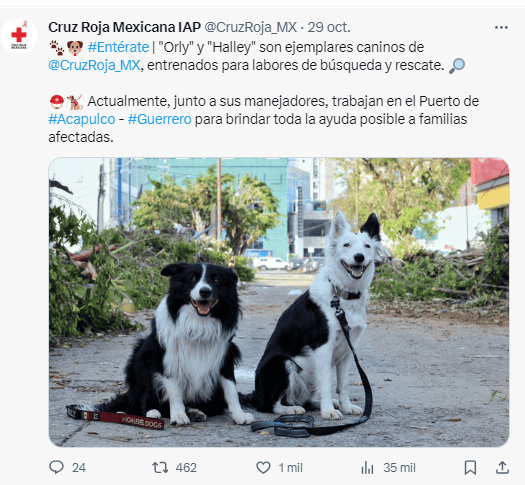The width and height of the screenshot is (525, 485).
Task: Open the @CruzRoja_MX mention in tweet text
Action: [x=94, y=65]
